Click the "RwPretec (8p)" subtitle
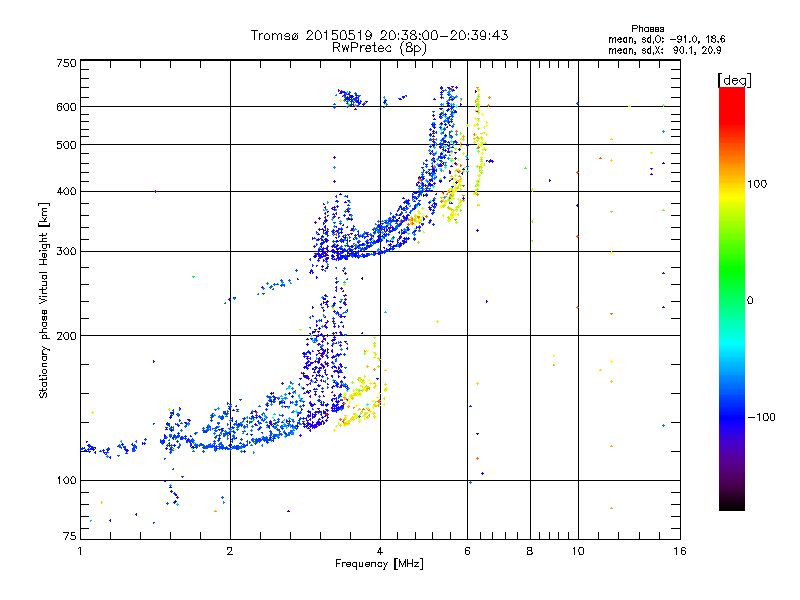Viewport: 800px width, 600px height. coord(379,48)
